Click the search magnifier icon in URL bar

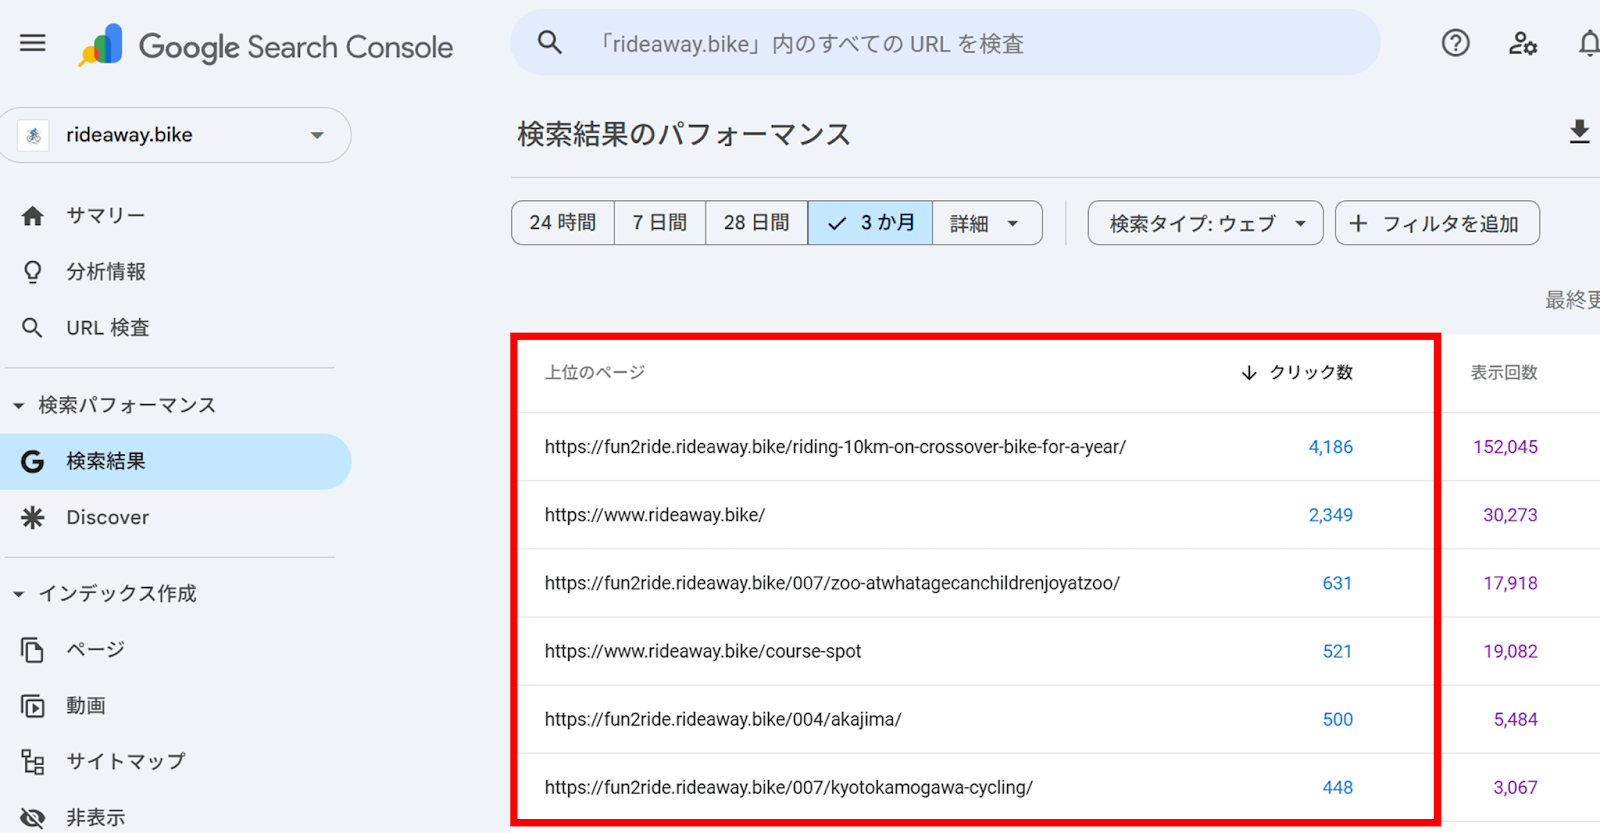(550, 43)
